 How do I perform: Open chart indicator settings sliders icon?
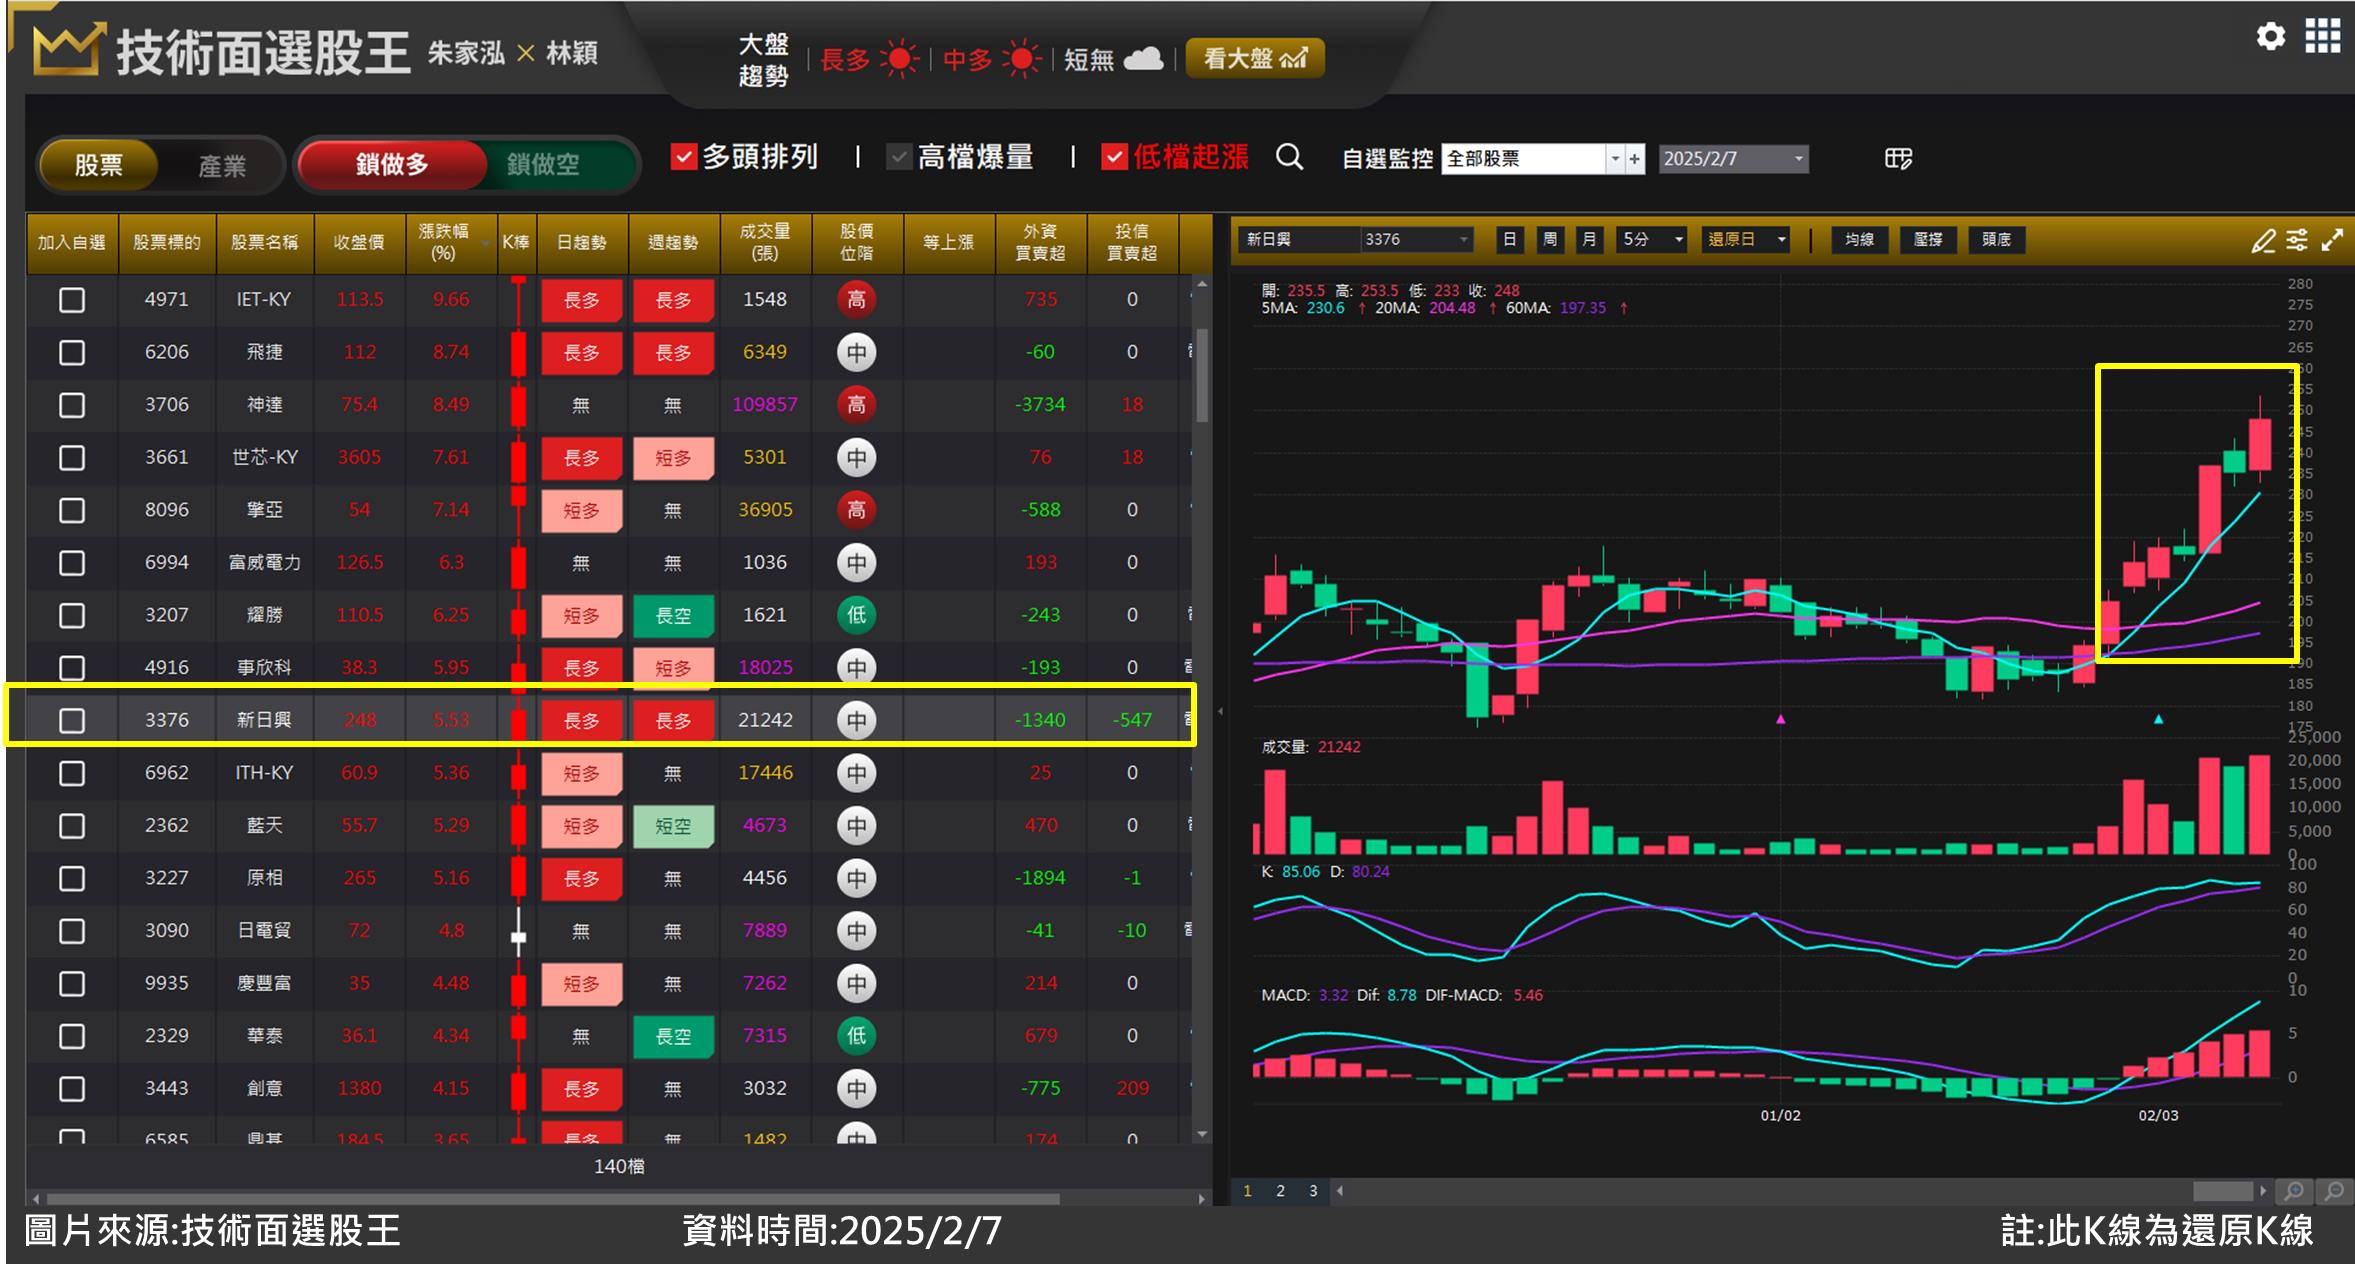[2297, 240]
